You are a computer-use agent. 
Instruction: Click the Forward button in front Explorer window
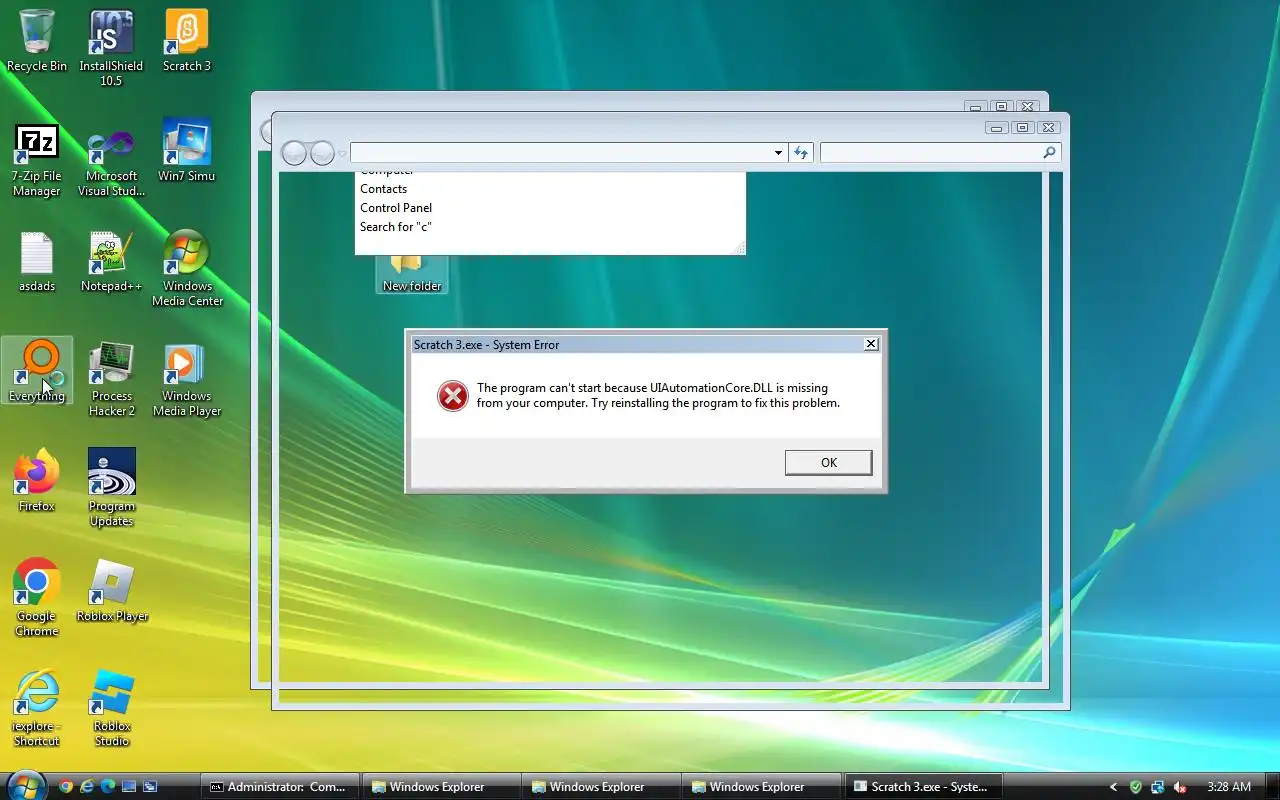click(322, 153)
